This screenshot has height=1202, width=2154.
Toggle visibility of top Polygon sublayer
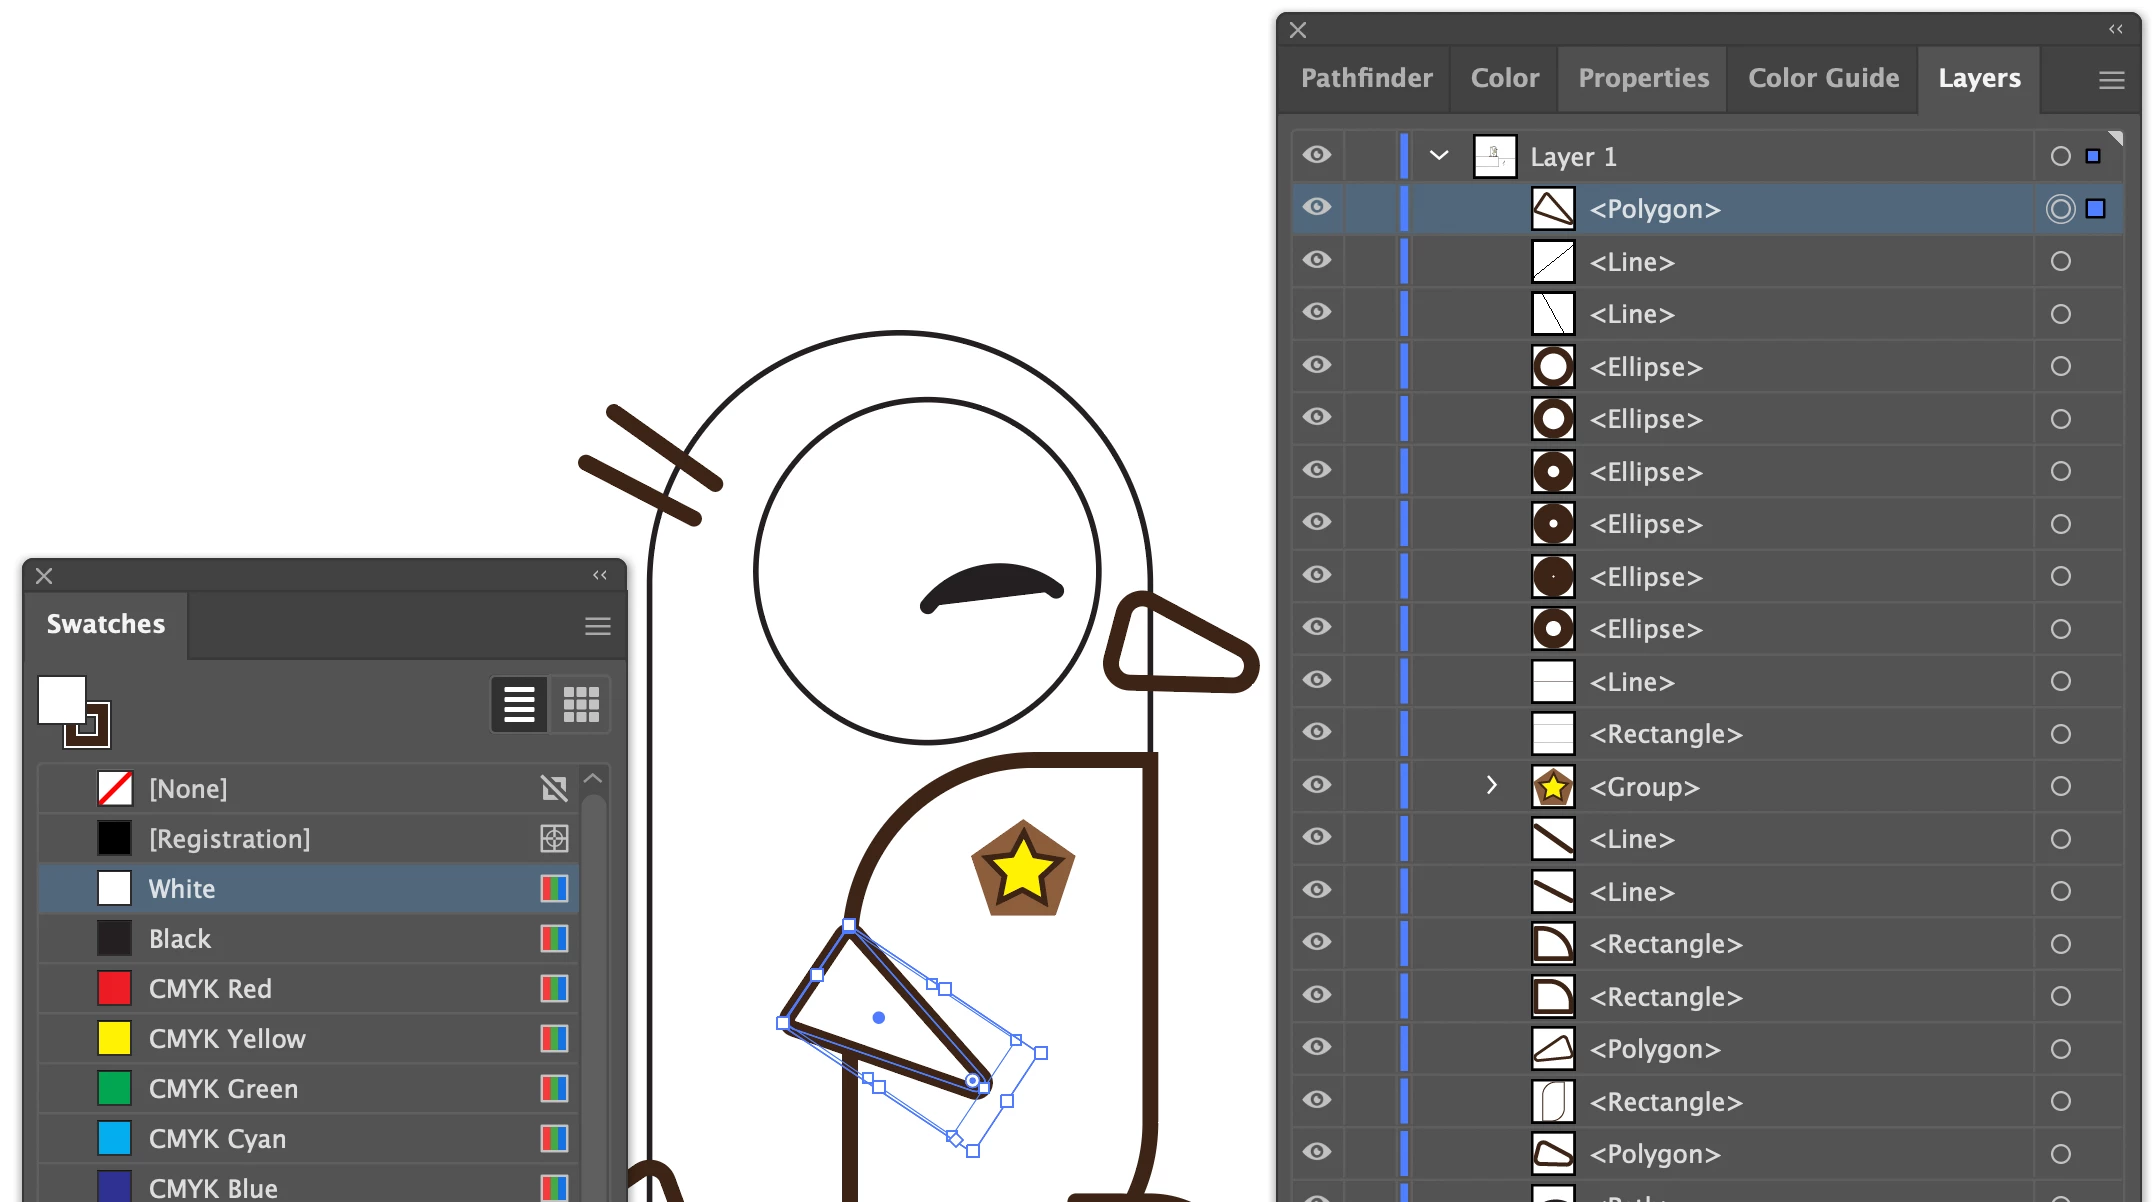pos(1317,207)
